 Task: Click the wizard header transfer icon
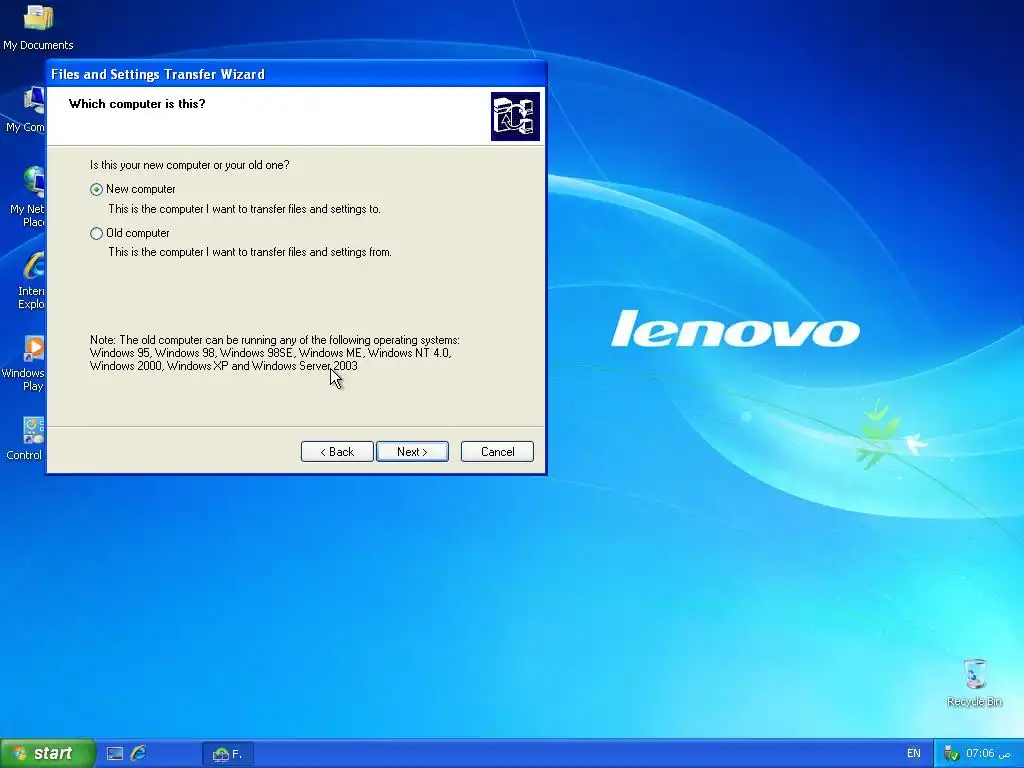click(x=515, y=116)
